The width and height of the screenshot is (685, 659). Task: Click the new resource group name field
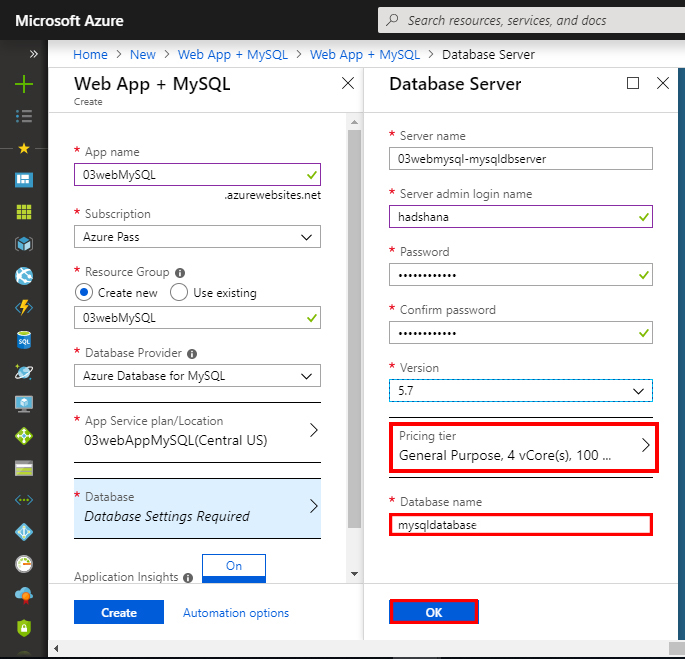tap(197, 318)
